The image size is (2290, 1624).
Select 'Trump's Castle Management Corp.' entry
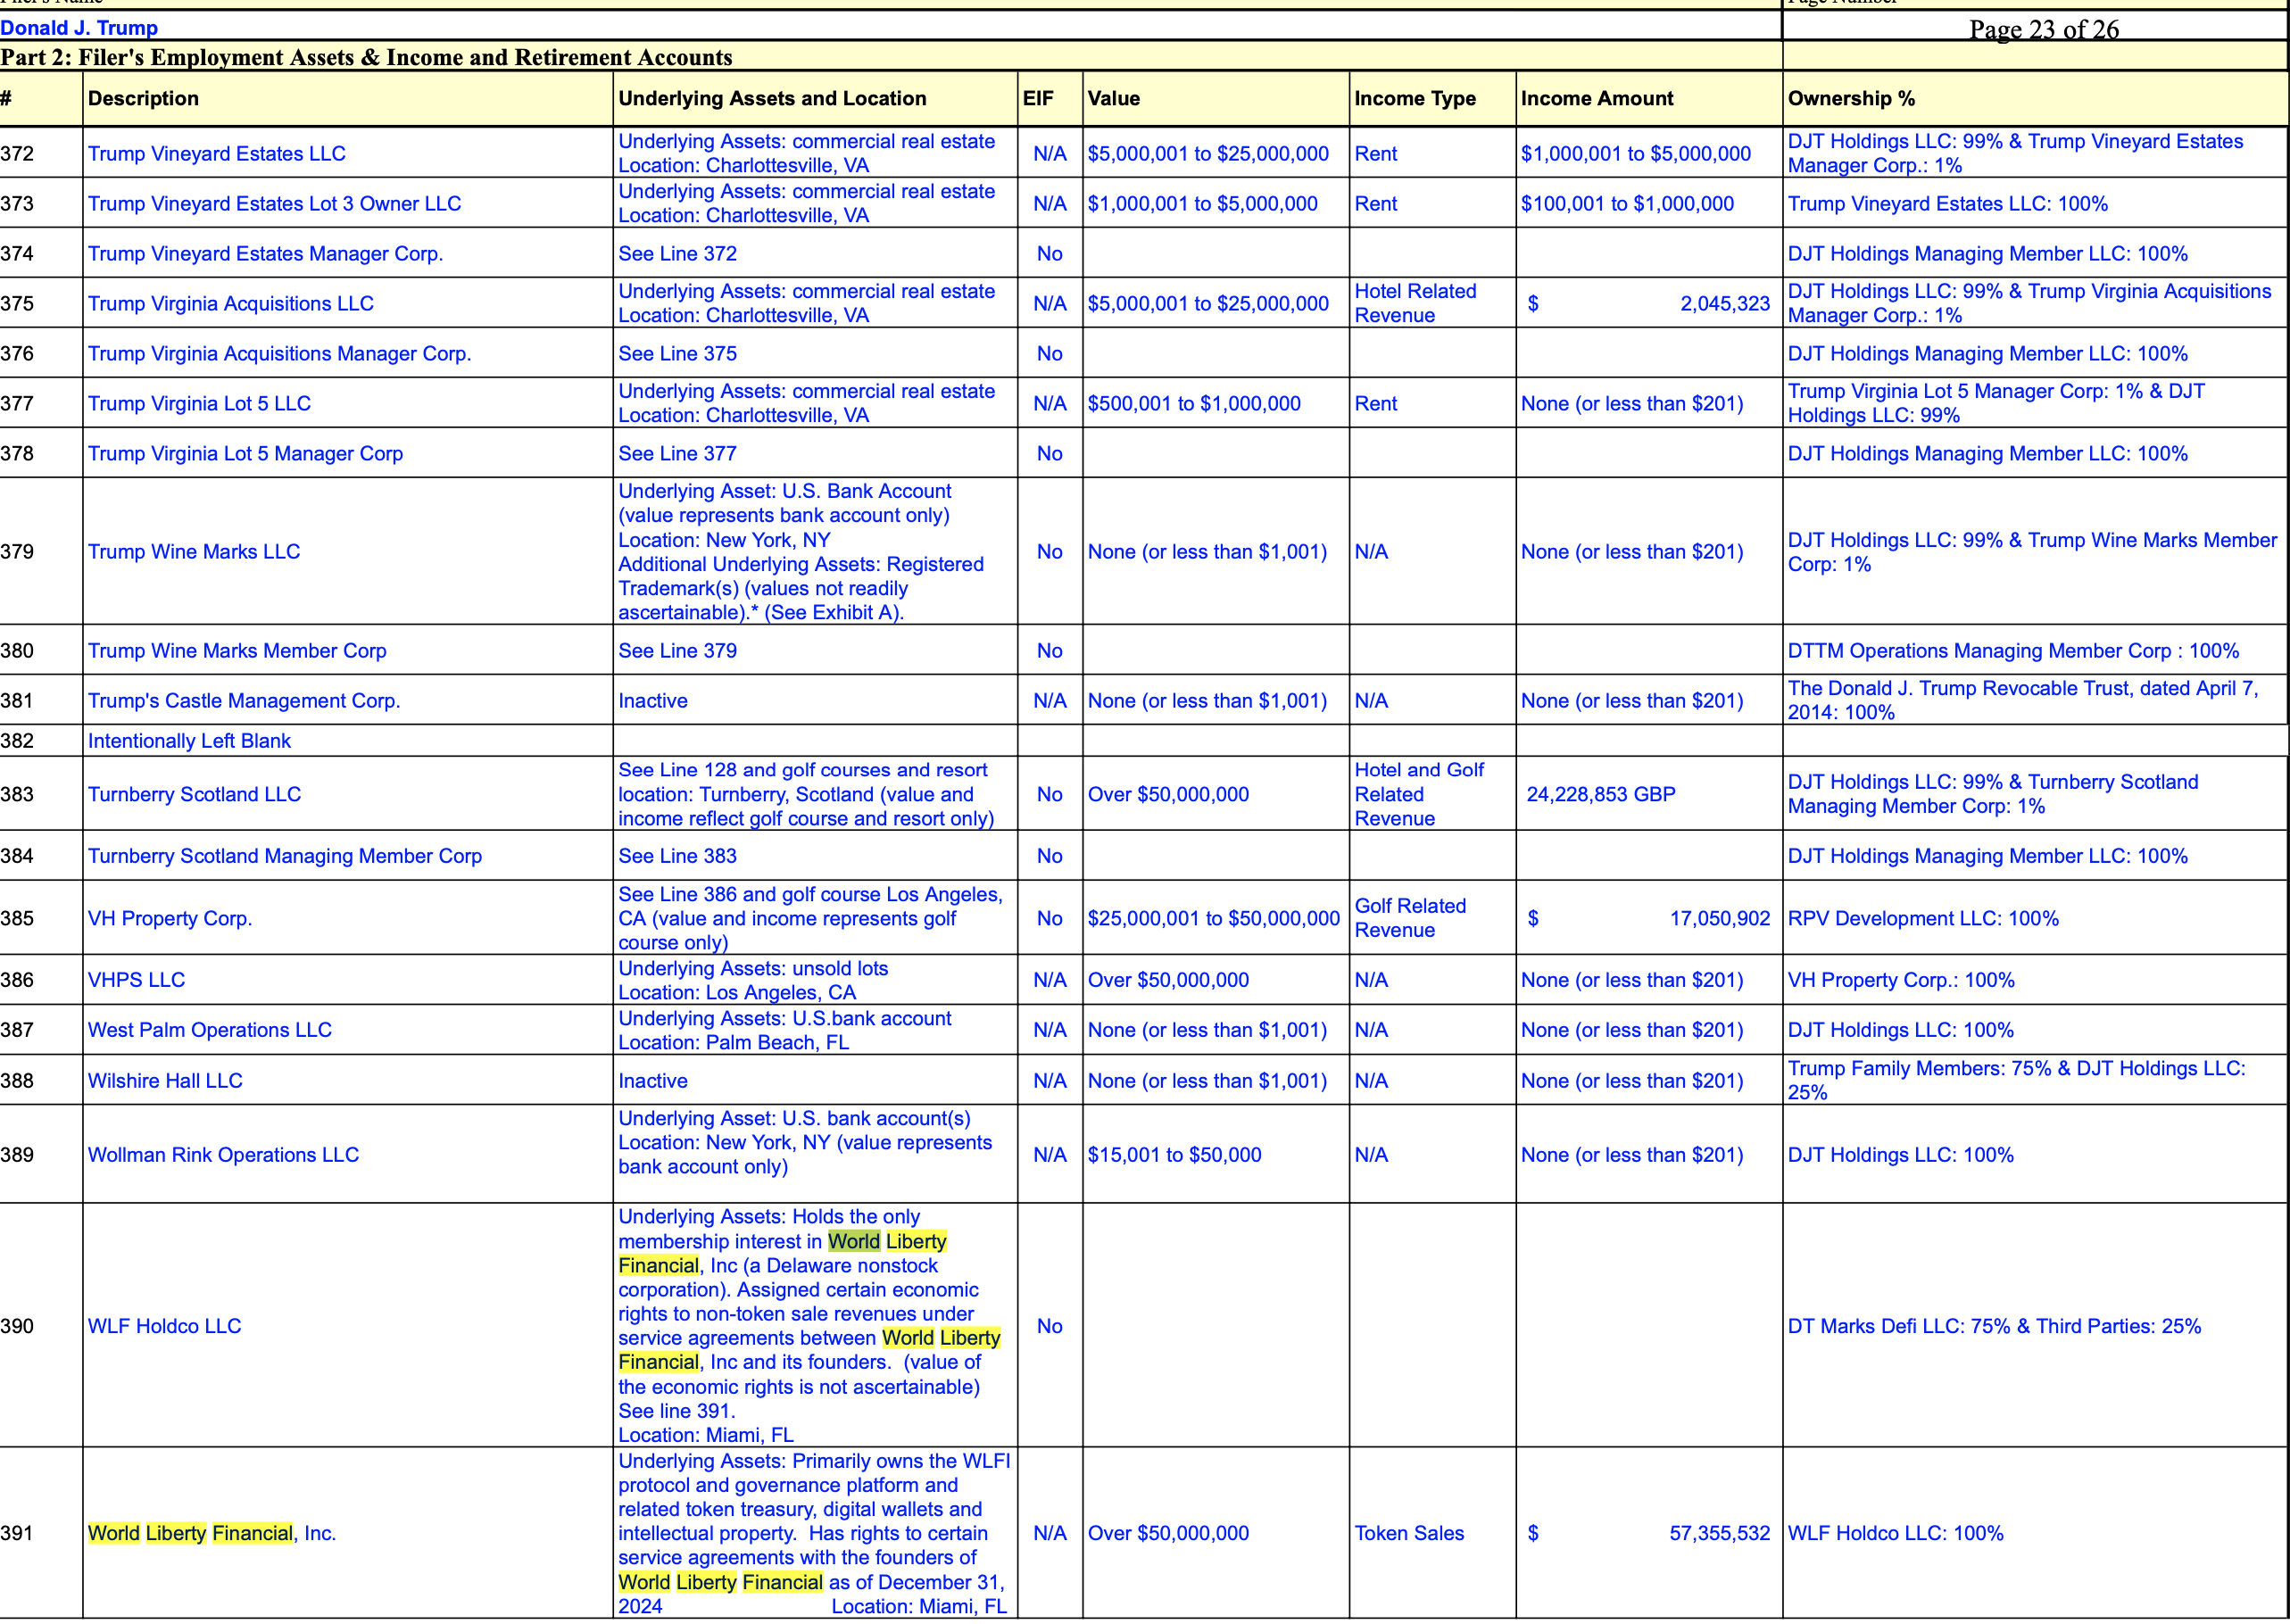point(244,701)
